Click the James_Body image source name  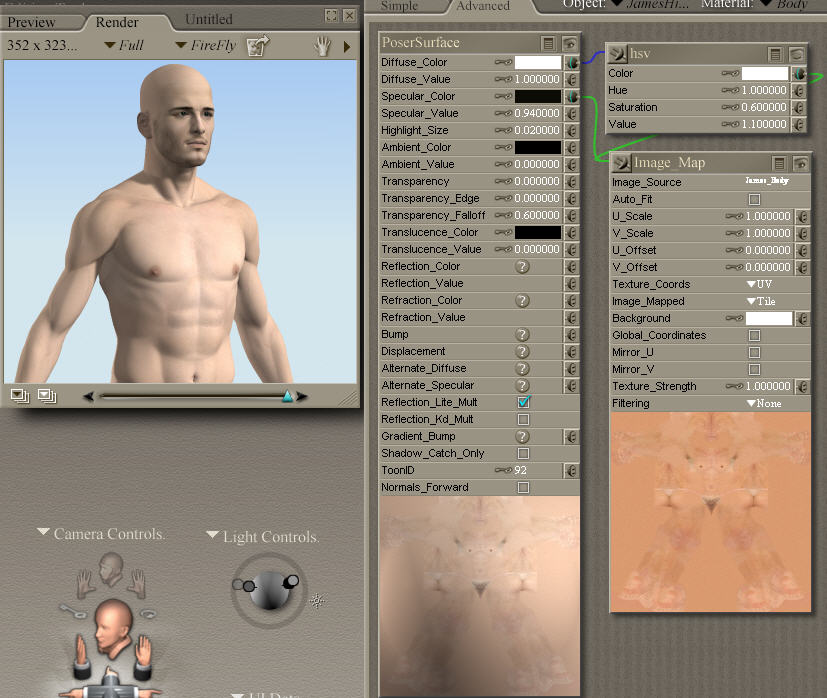point(767,181)
